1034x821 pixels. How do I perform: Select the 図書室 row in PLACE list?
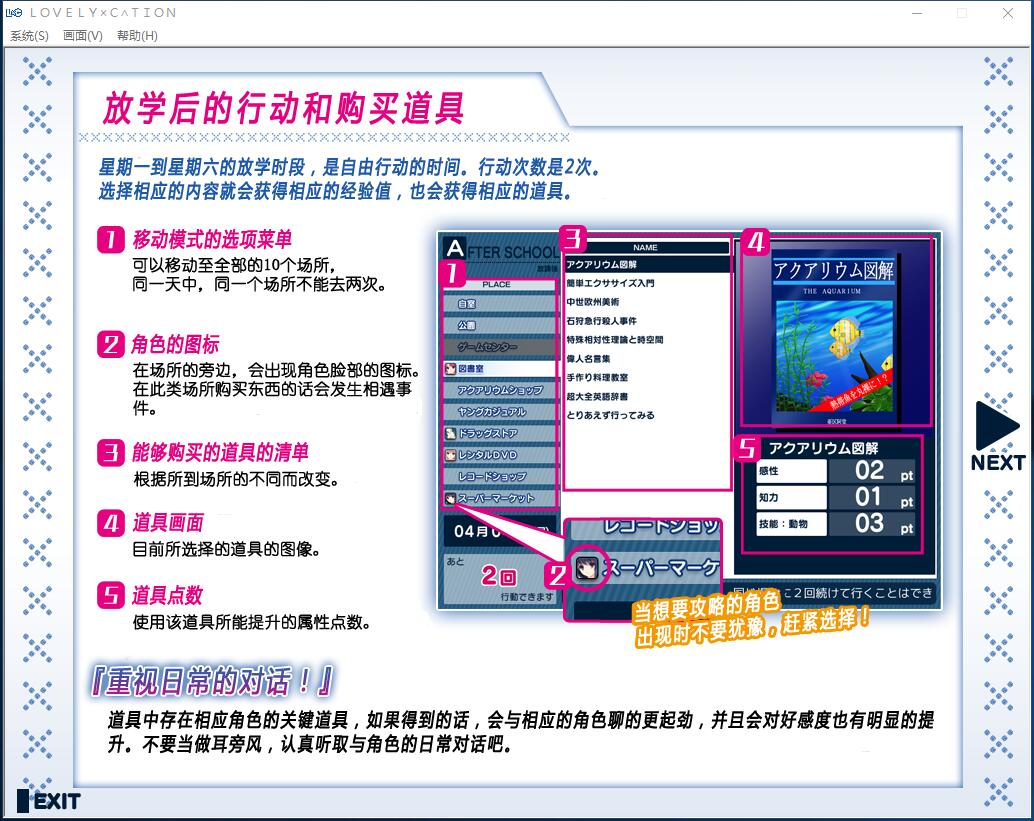coord(501,369)
